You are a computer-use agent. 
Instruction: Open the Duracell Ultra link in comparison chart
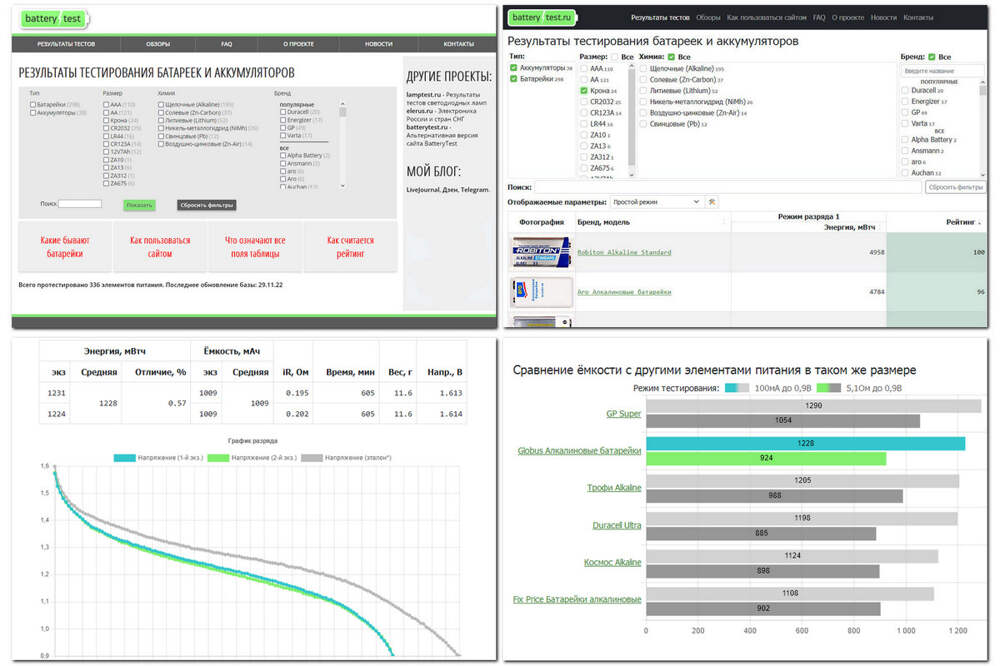coord(617,525)
